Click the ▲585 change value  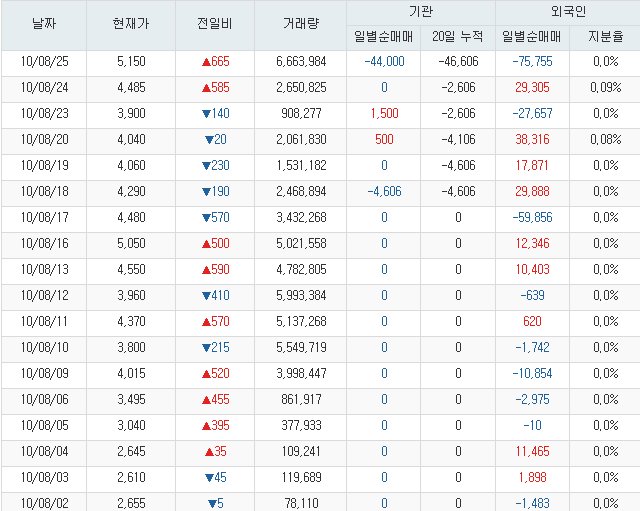point(216,87)
